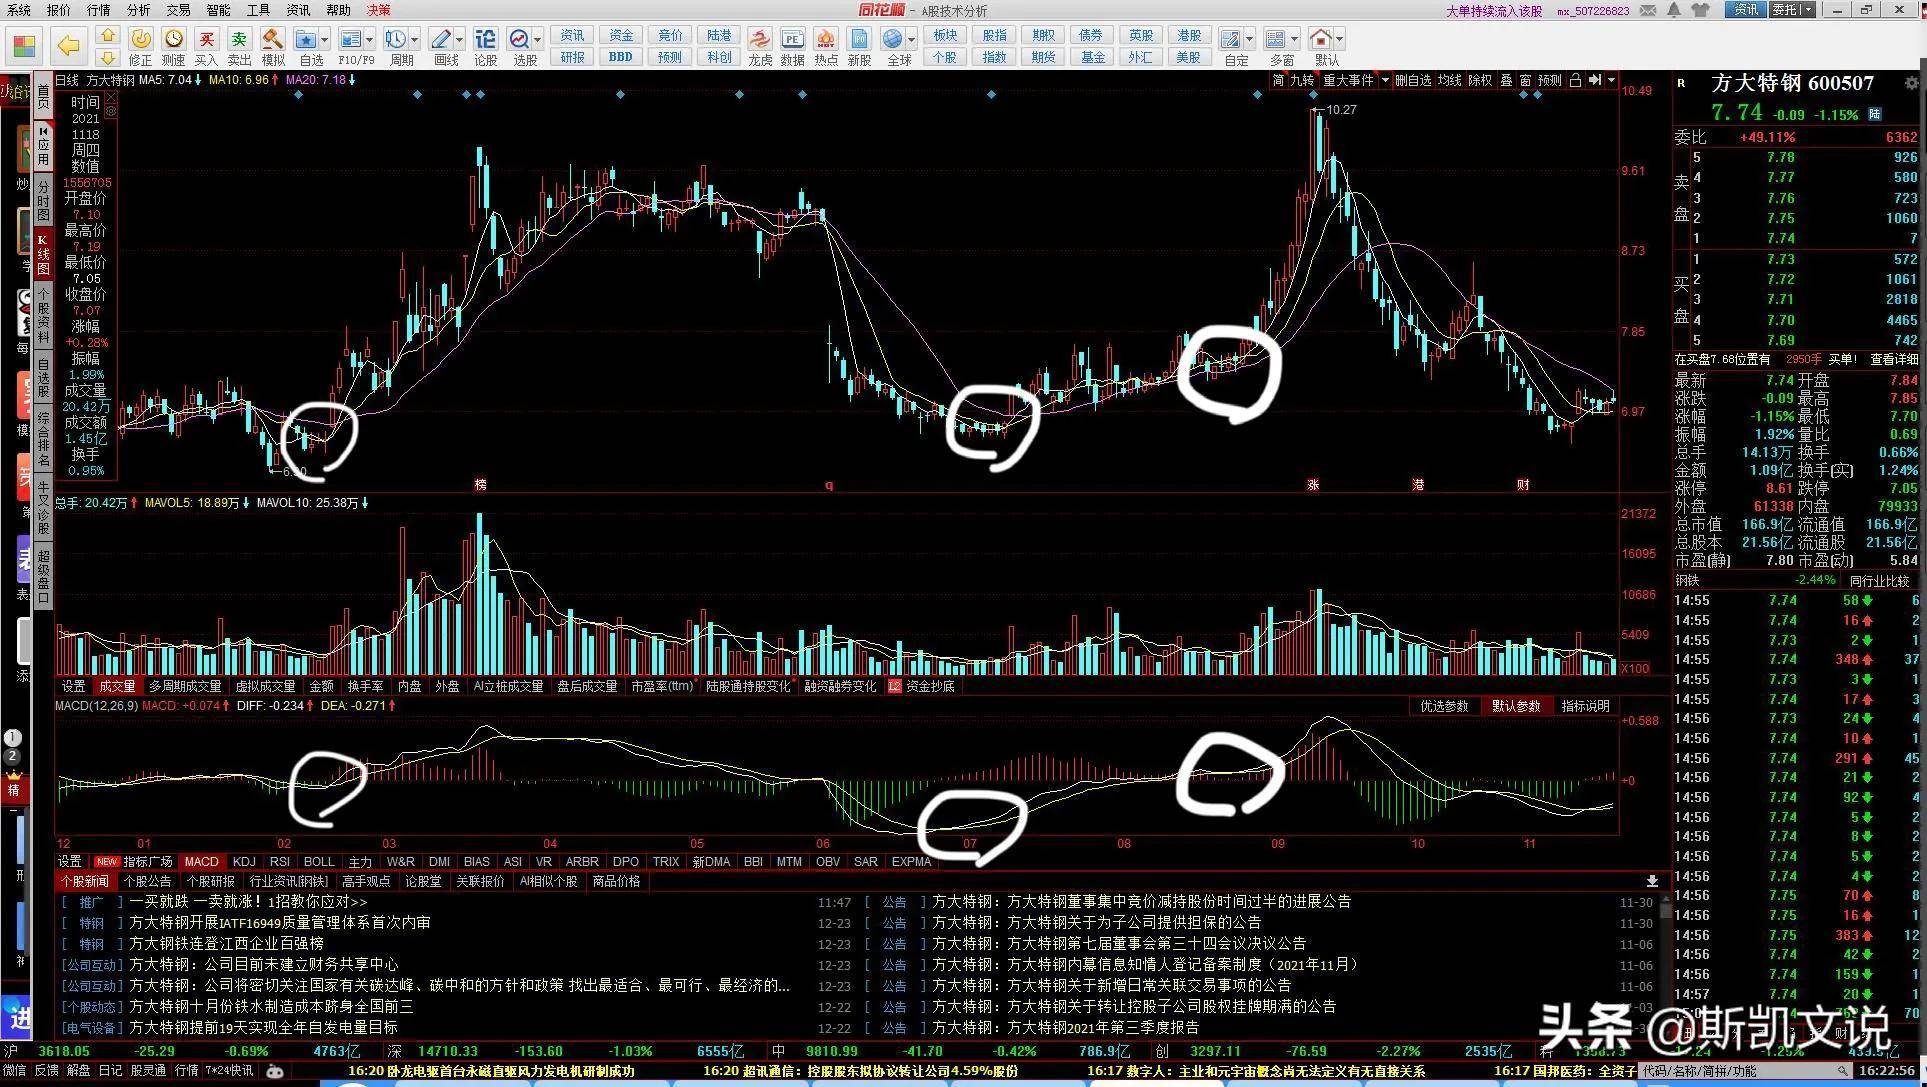1927x1087 pixels.
Task: Toggle the chart lock icon
Action: 1575,80
